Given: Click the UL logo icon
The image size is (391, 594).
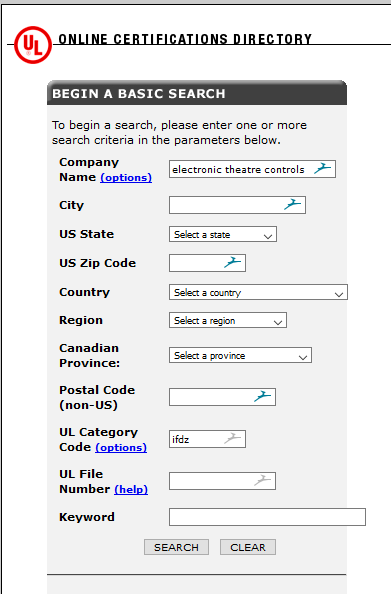Looking at the screenshot, I should point(33,45).
